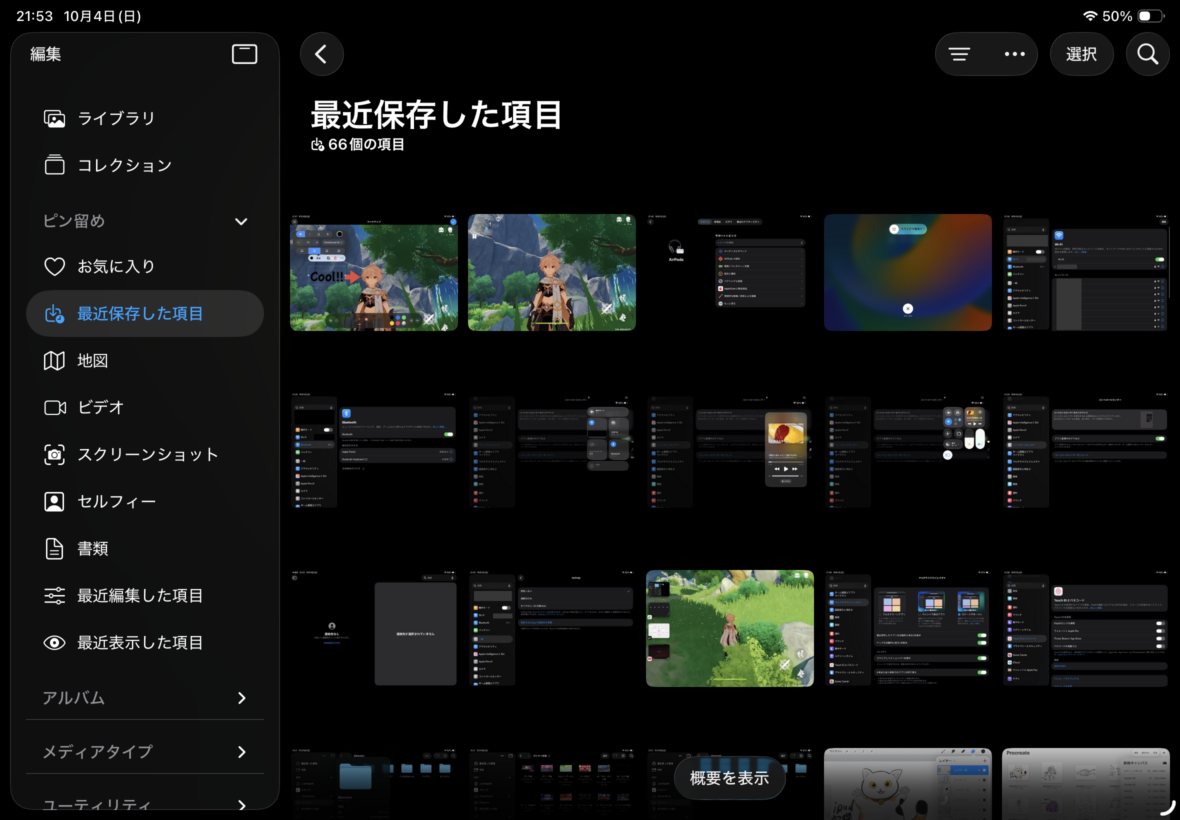Open the スクリーンショット sidebar item

coord(144,454)
